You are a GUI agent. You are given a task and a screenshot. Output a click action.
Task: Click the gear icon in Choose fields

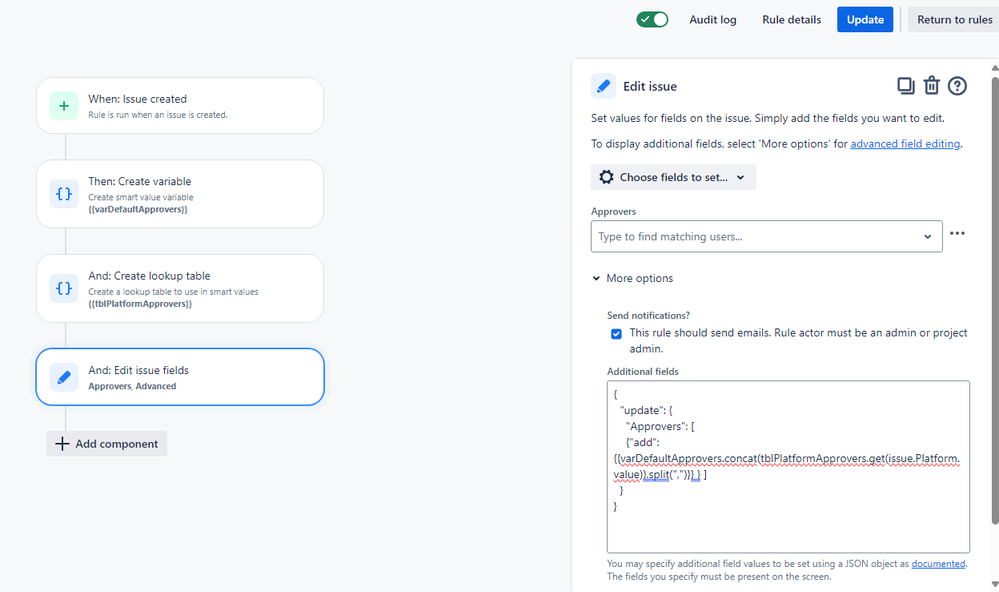(x=607, y=177)
